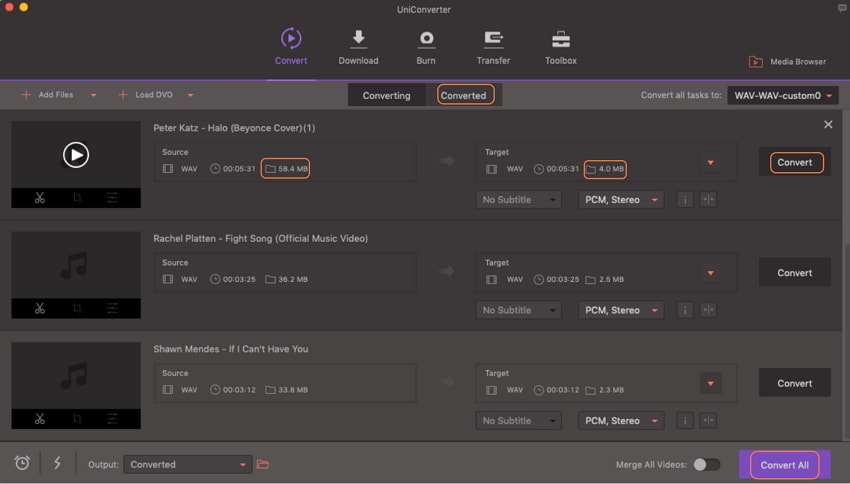Switch to the Converted tab

pos(463,95)
